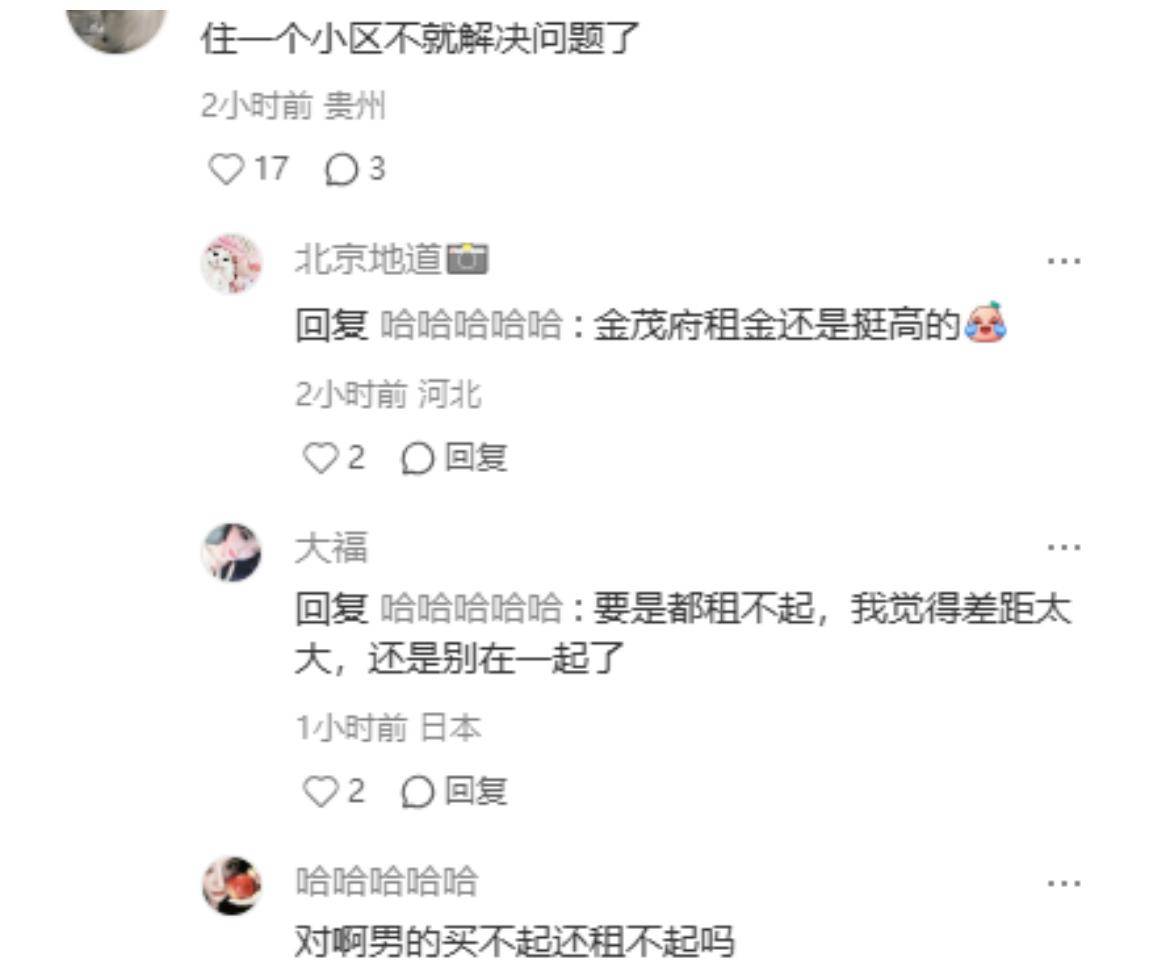This screenshot has width=1159, height=969.
Task: Like the 大福 reply heart icon
Action: pyautogui.click(x=320, y=791)
